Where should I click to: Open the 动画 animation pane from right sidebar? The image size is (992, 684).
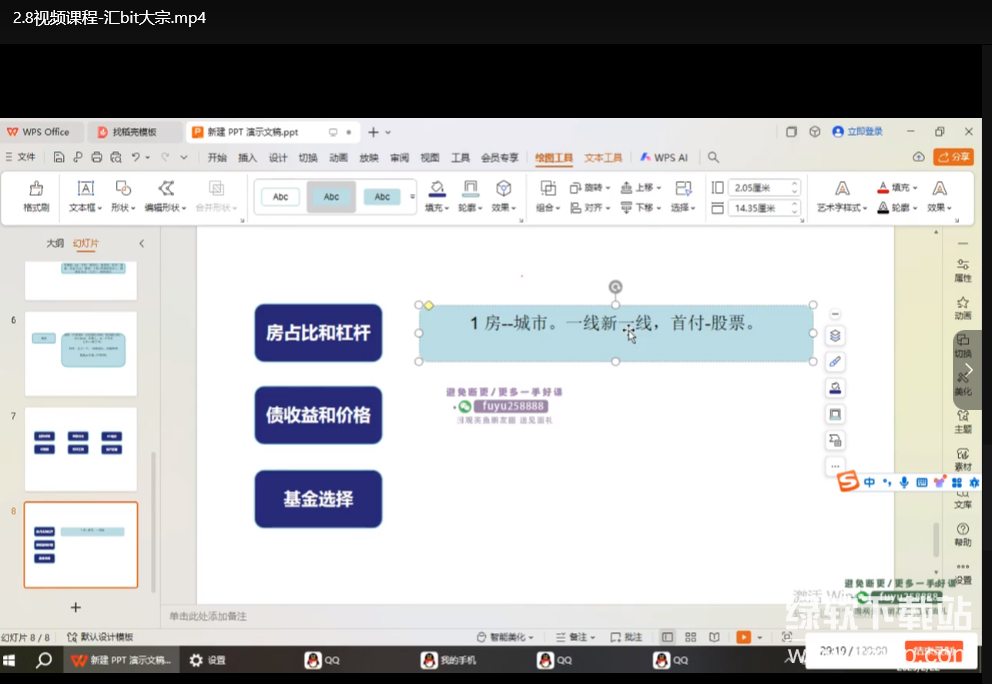962,307
